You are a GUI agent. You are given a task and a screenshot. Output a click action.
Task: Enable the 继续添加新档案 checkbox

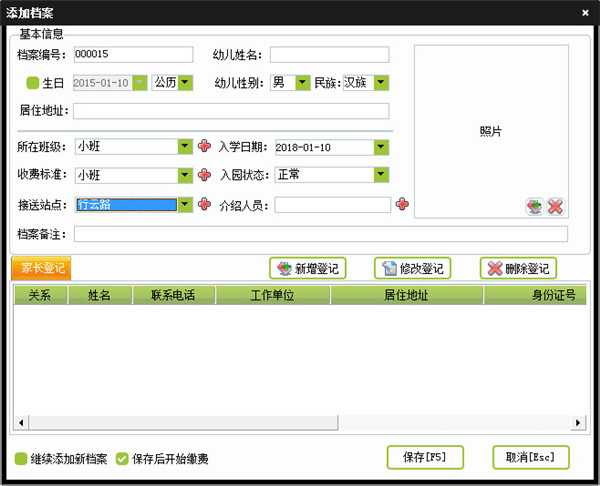(21, 459)
